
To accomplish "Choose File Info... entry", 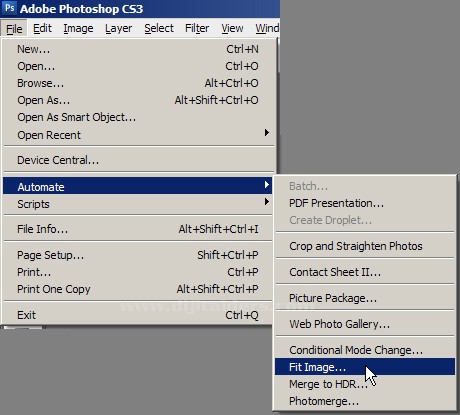I will [x=138, y=229].
